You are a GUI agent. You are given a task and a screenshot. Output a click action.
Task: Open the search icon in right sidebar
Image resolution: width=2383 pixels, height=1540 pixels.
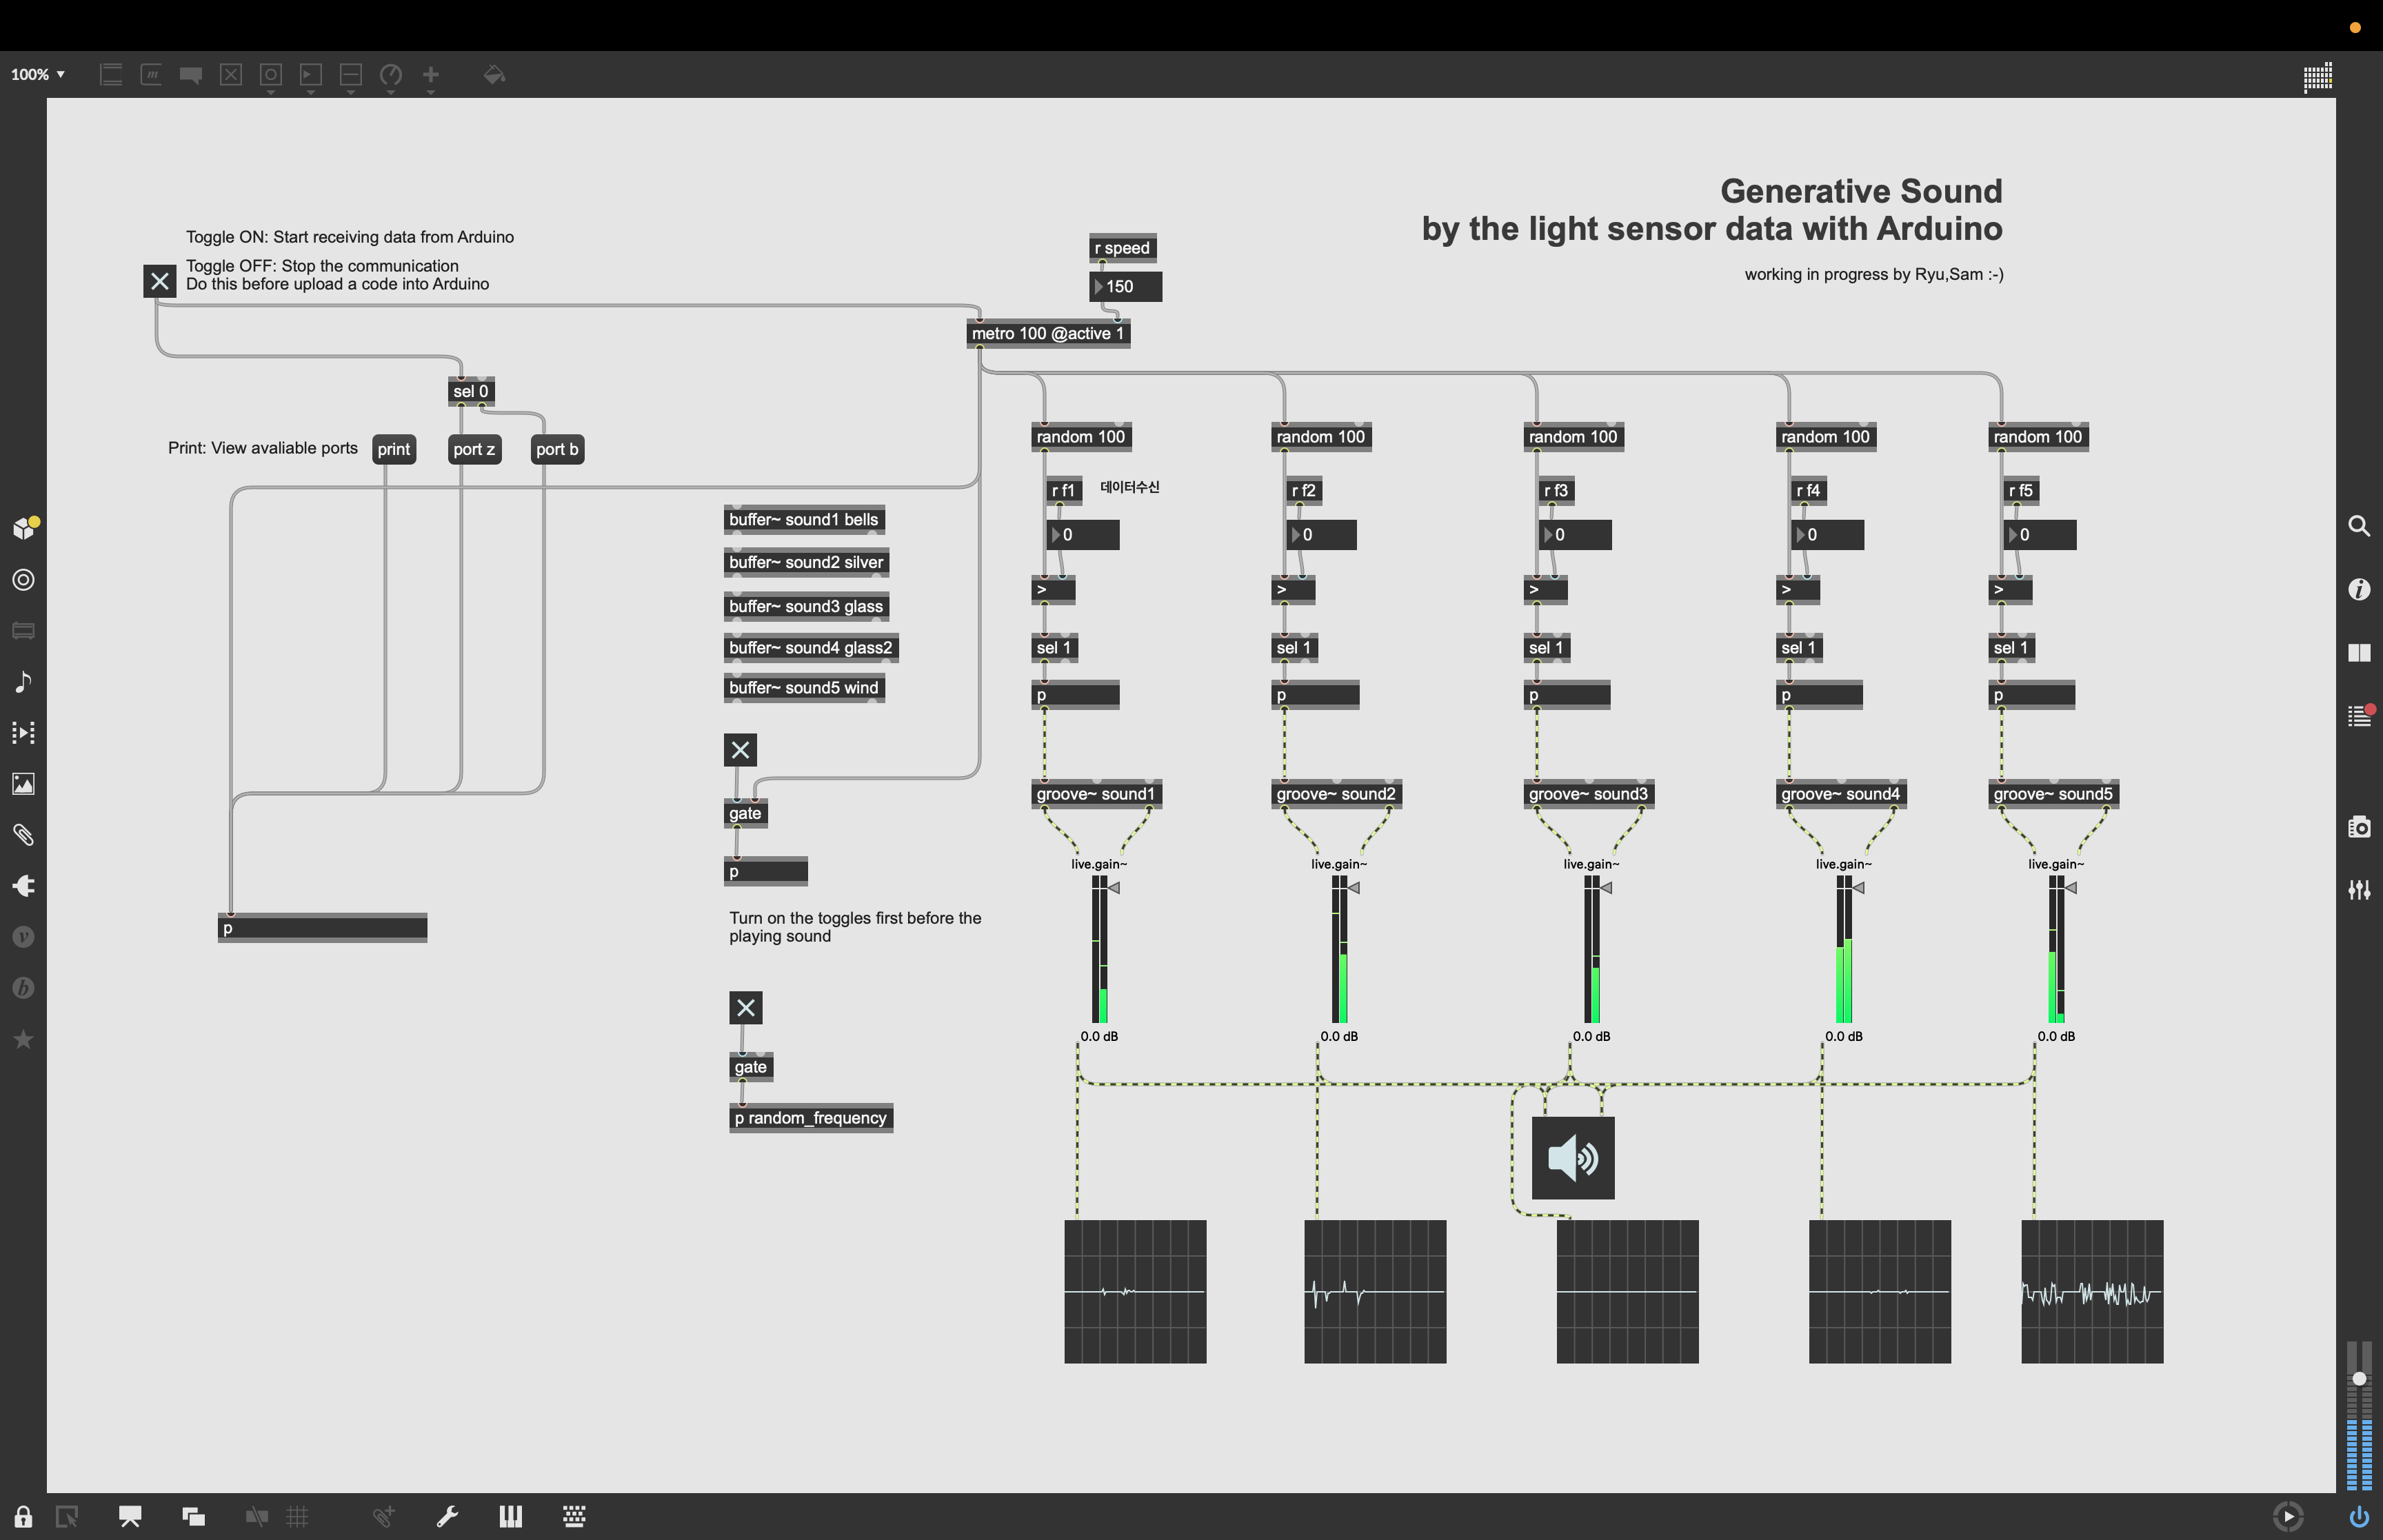[2359, 526]
